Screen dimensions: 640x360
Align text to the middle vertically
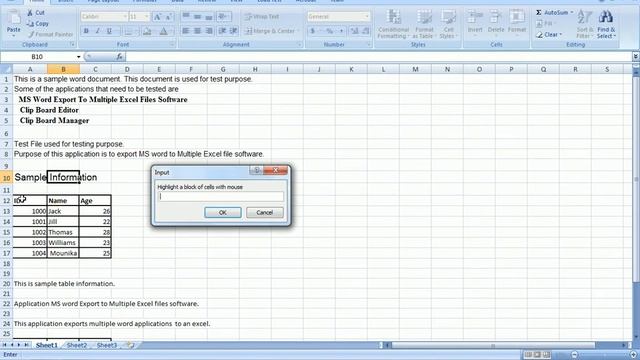pos(198,17)
